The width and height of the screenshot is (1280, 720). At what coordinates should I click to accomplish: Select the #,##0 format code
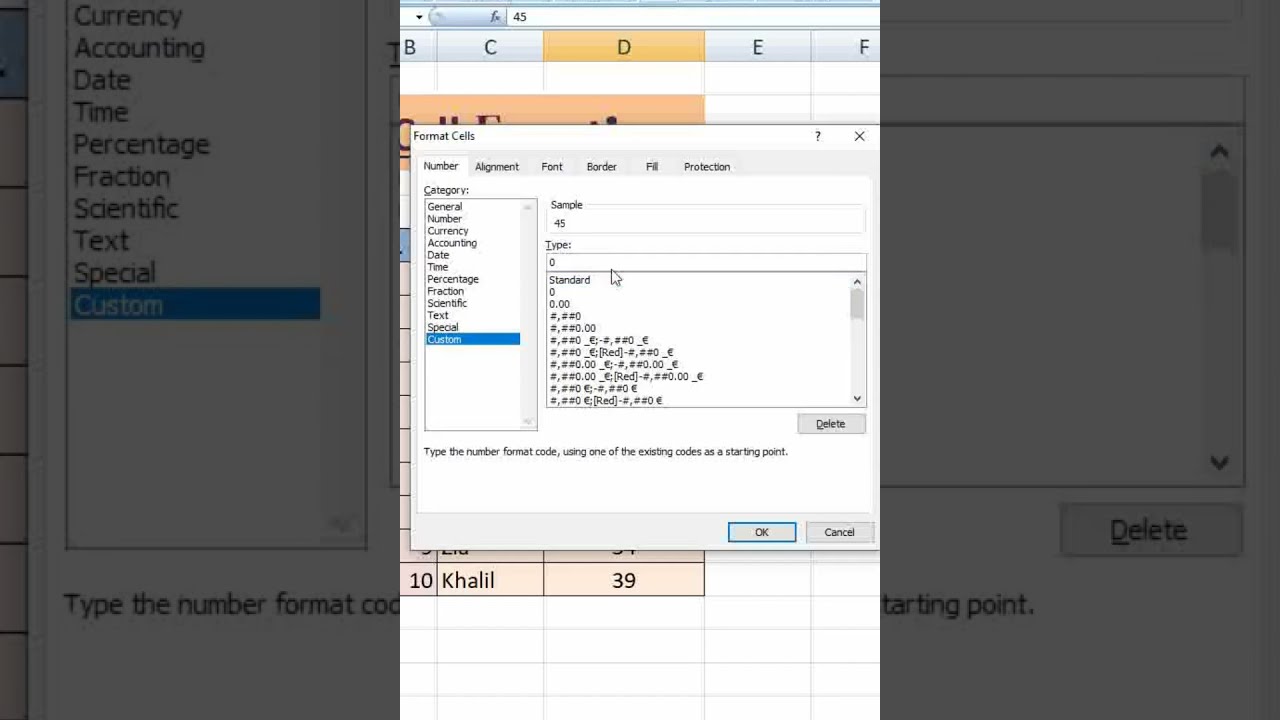coord(565,316)
